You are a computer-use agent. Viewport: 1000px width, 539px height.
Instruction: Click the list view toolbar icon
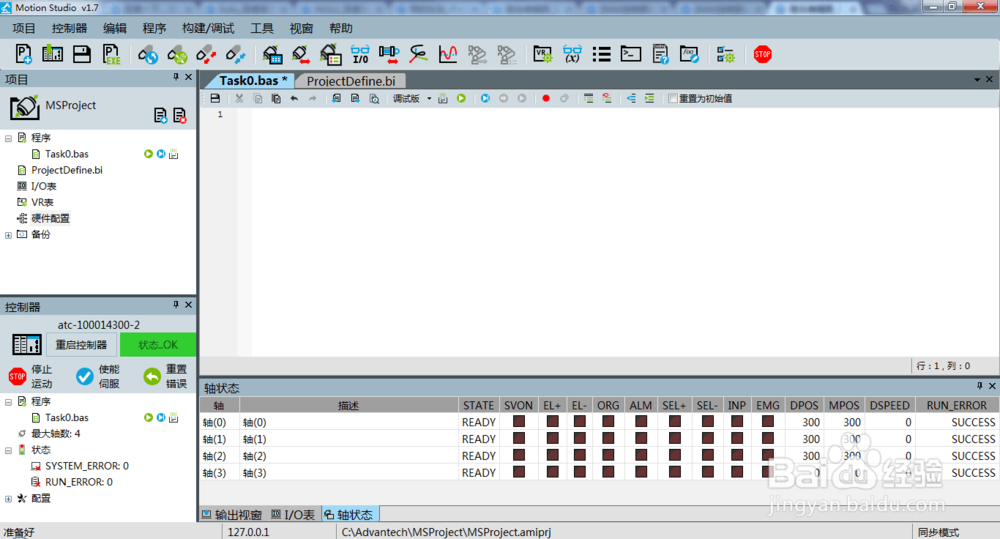601,54
